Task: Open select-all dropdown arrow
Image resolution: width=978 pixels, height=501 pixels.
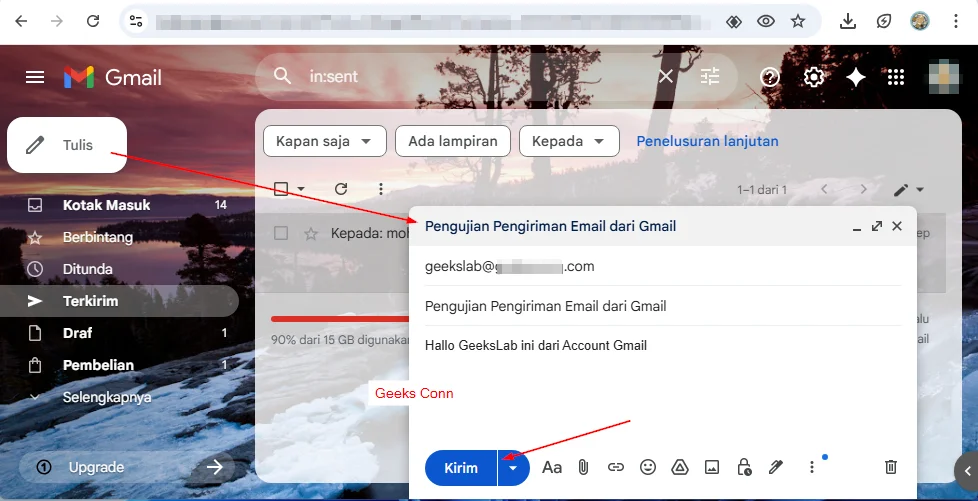Action: coord(301,189)
